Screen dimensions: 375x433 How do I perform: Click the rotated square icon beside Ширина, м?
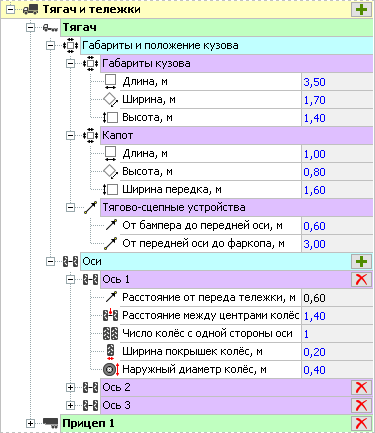110,100
